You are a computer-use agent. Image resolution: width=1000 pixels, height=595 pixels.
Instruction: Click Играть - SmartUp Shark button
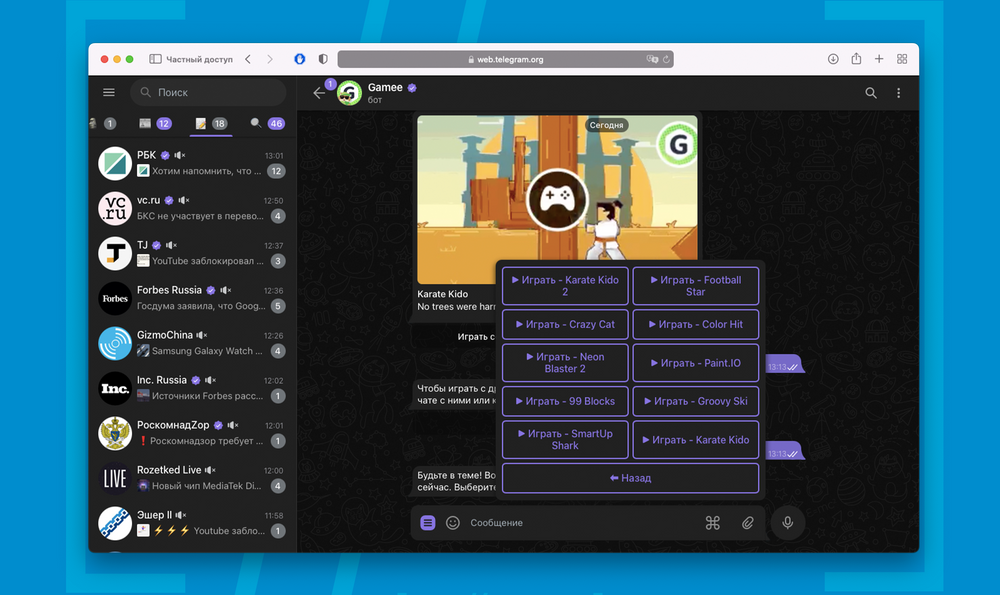565,439
